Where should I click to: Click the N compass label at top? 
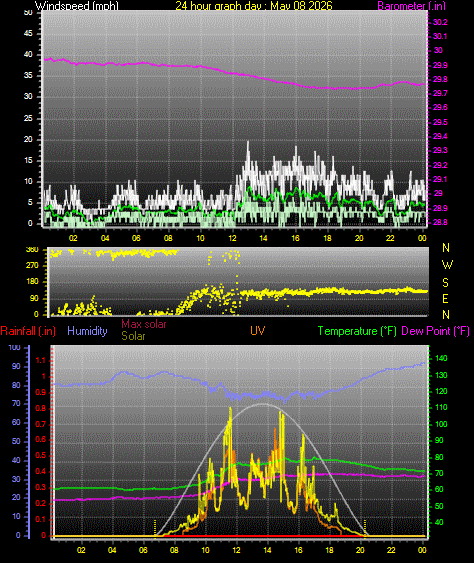446,248
